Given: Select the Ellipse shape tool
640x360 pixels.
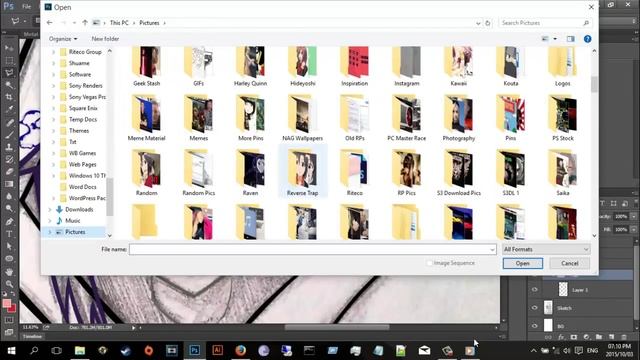Looking at the screenshot, I should coord(9,258).
